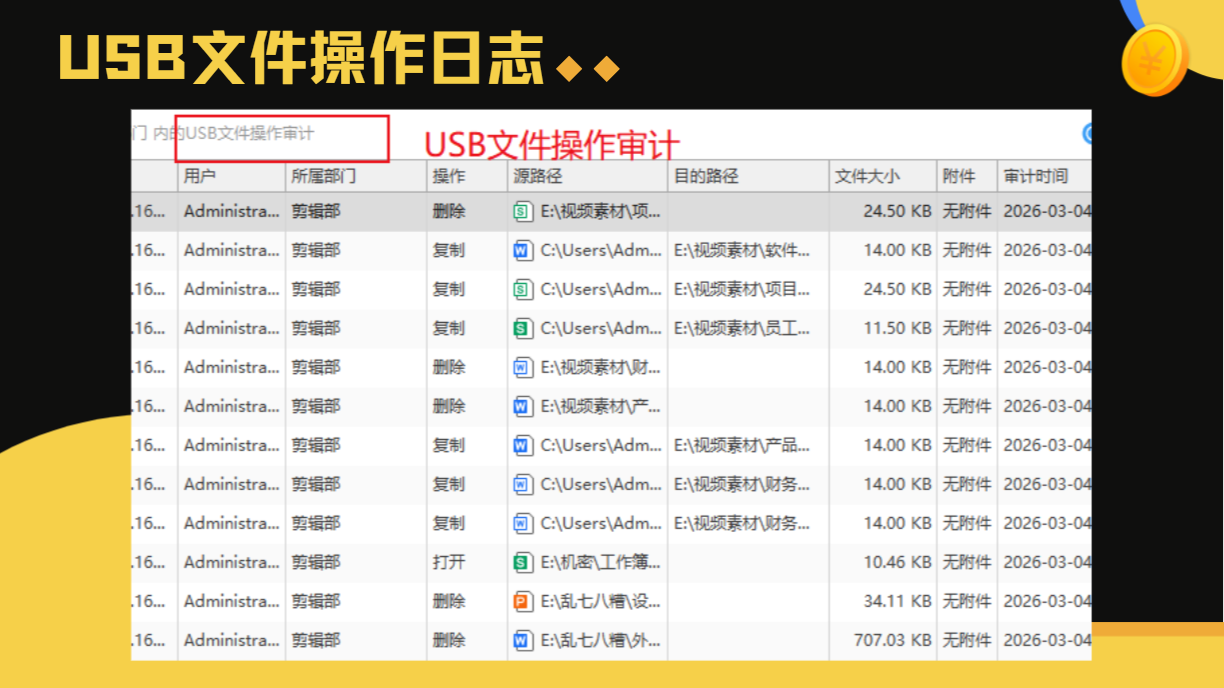Select the 11.50 KB file size cell
Image resolution: width=1224 pixels, height=688 pixels.
tap(898, 328)
